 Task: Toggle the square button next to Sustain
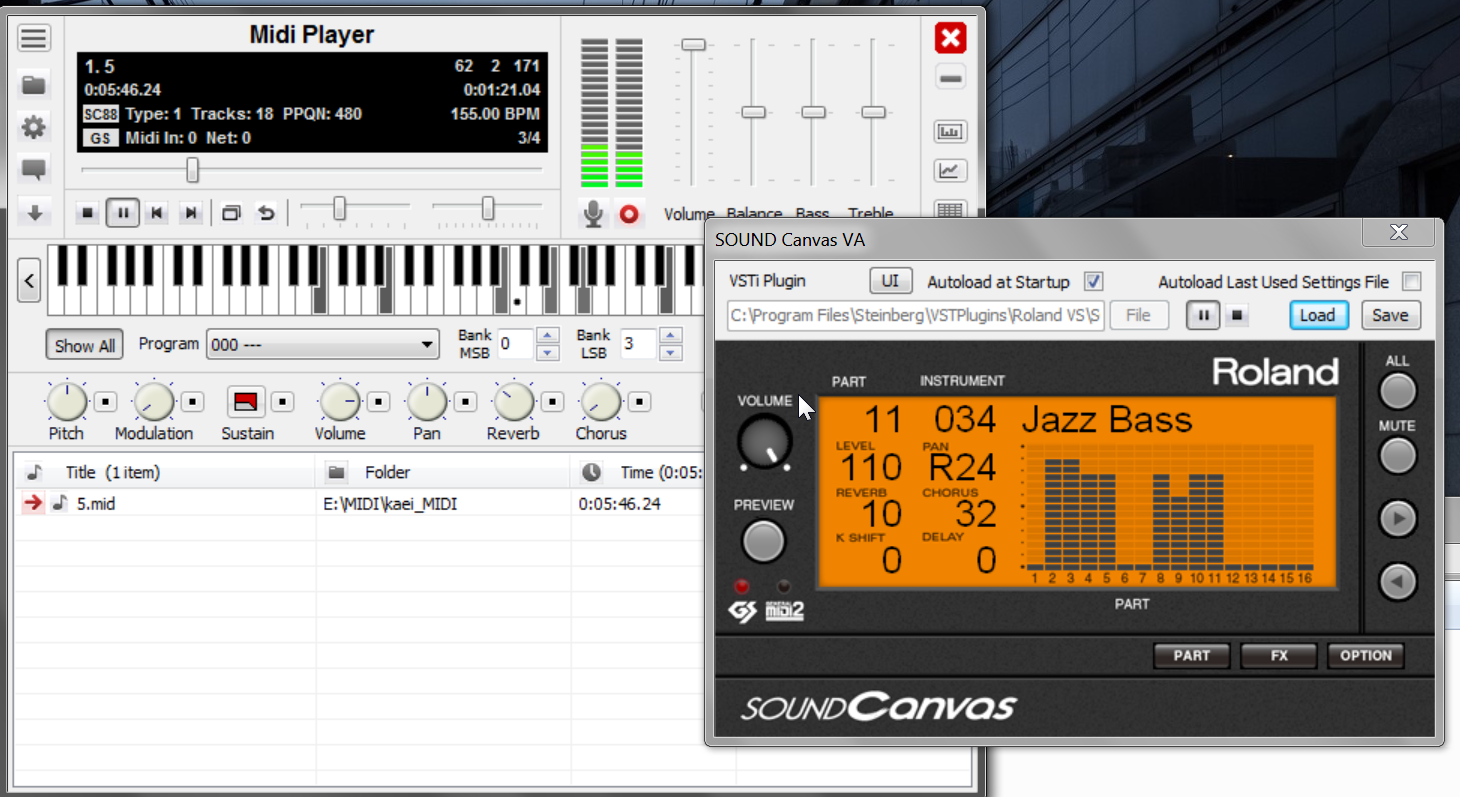tap(284, 402)
